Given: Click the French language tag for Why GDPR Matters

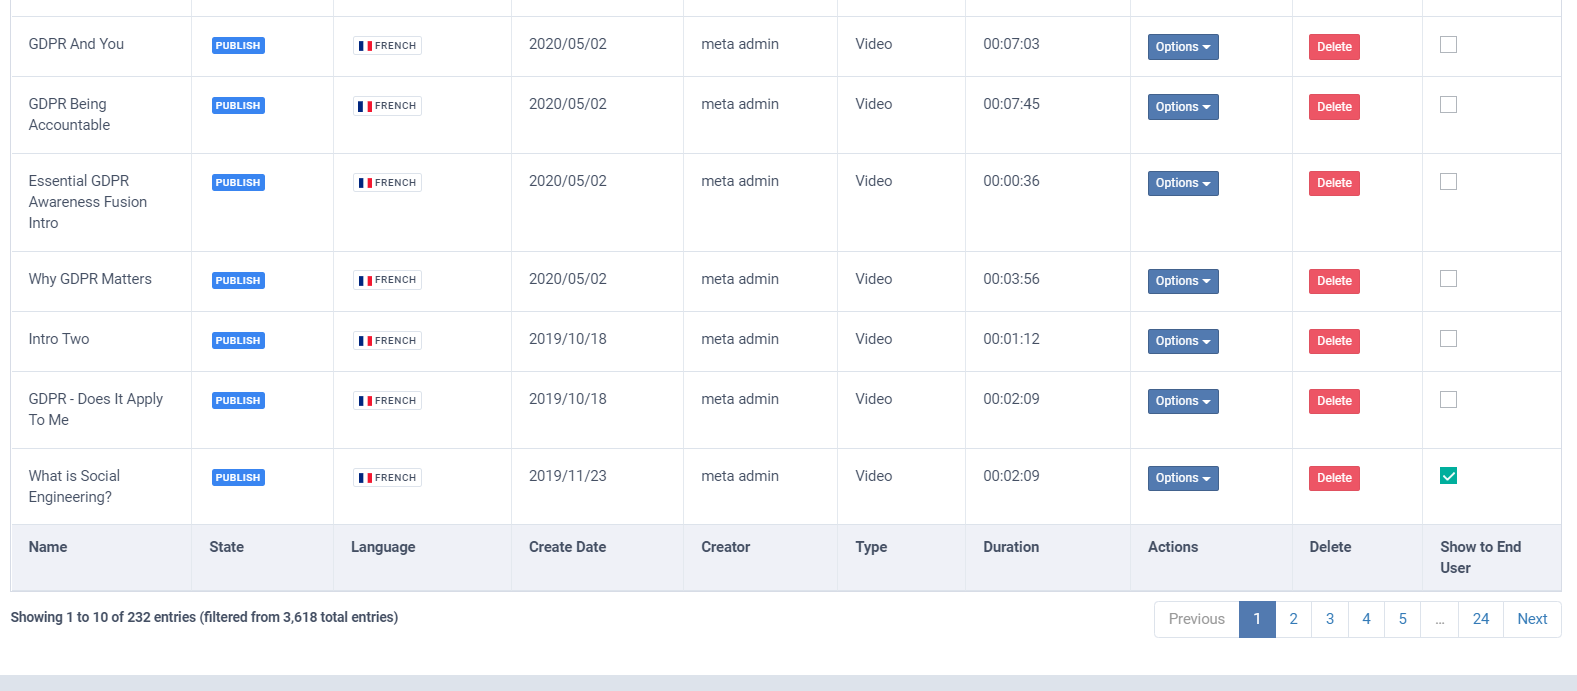Looking at the screenshot, I should point(387,280).
